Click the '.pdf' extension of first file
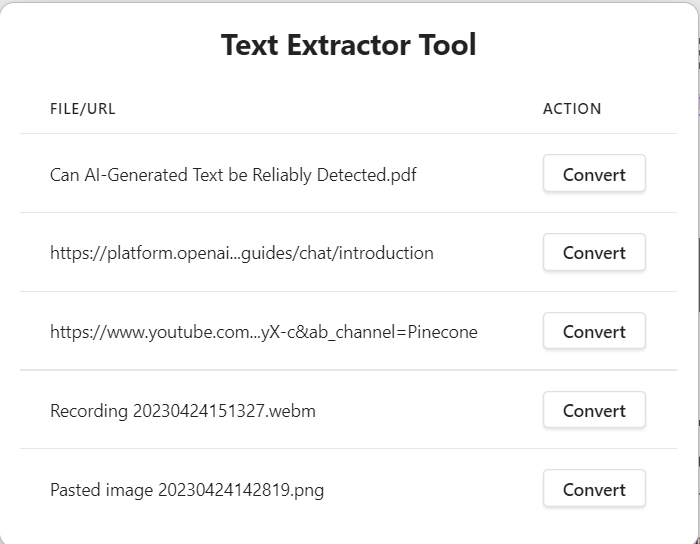Viewport: 700px width, 544px height. tap(402, 175)
